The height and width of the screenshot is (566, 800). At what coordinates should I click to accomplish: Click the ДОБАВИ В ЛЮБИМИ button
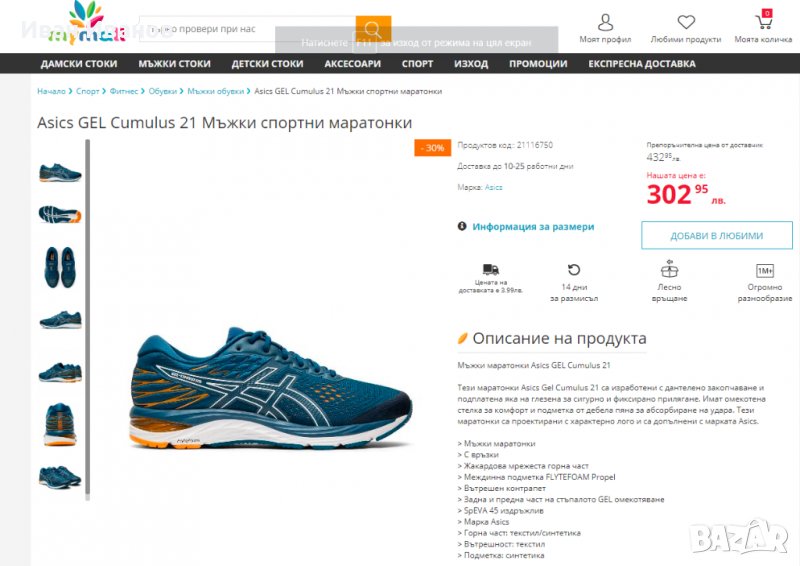716,235
